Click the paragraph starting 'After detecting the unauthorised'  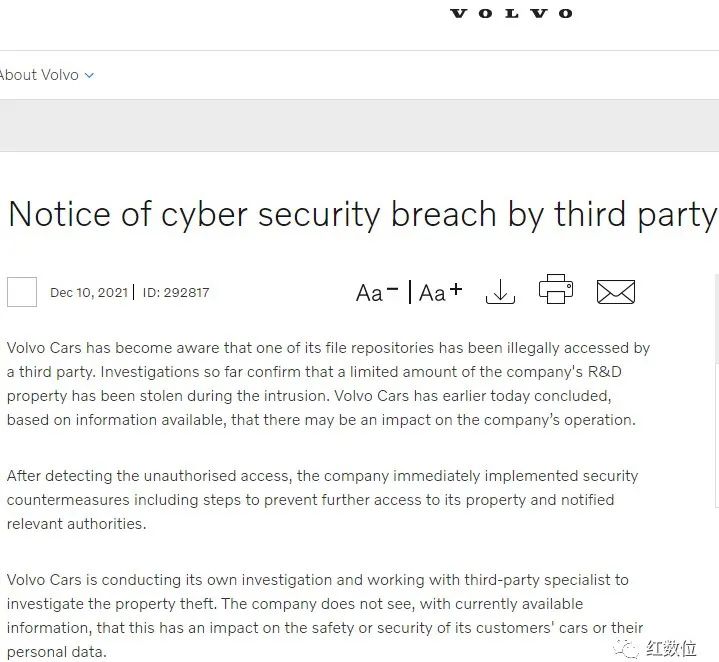click(x=322, y=500)
